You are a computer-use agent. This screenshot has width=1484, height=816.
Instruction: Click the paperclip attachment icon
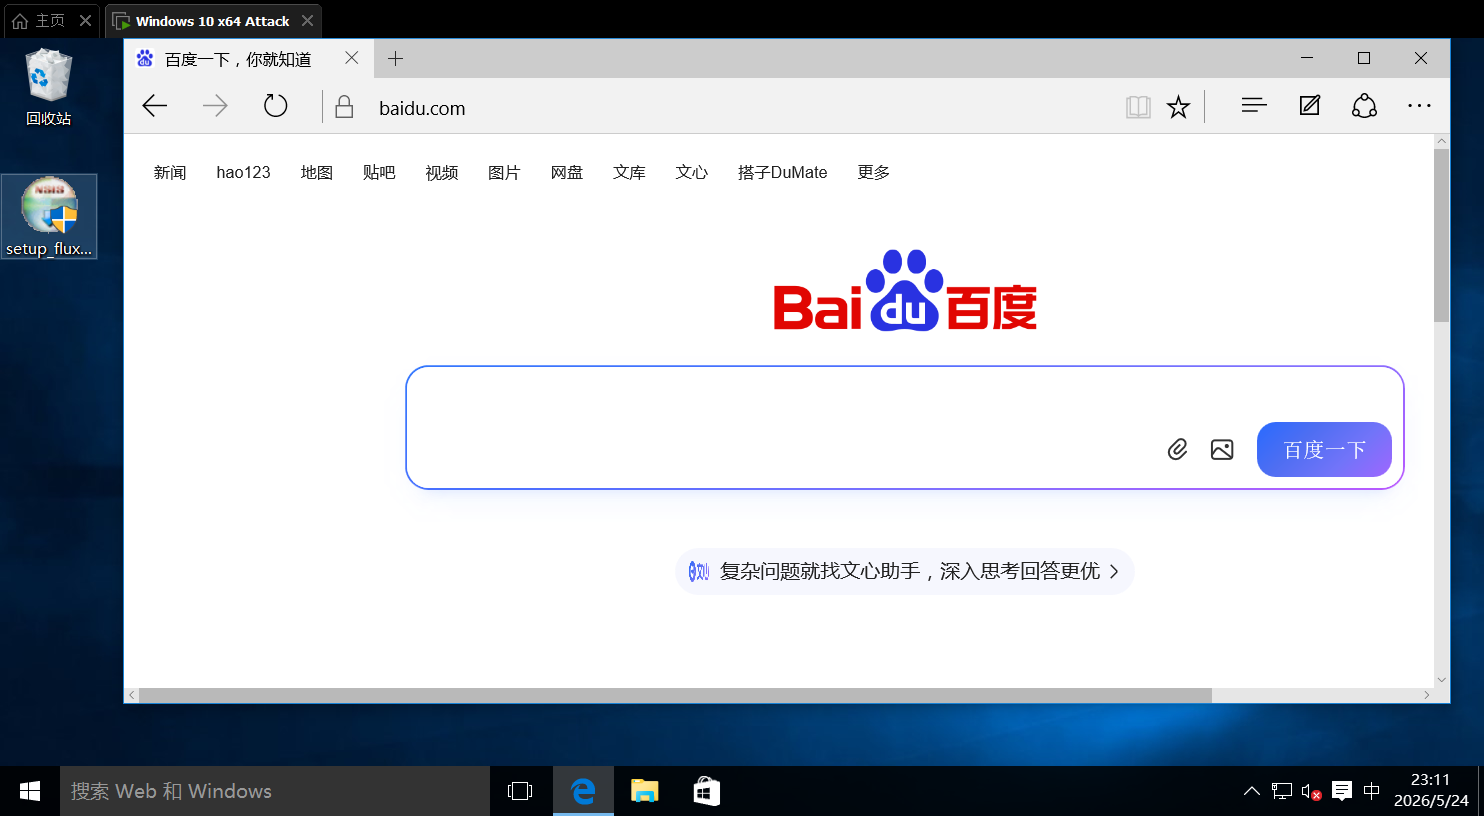(1178, 450)
